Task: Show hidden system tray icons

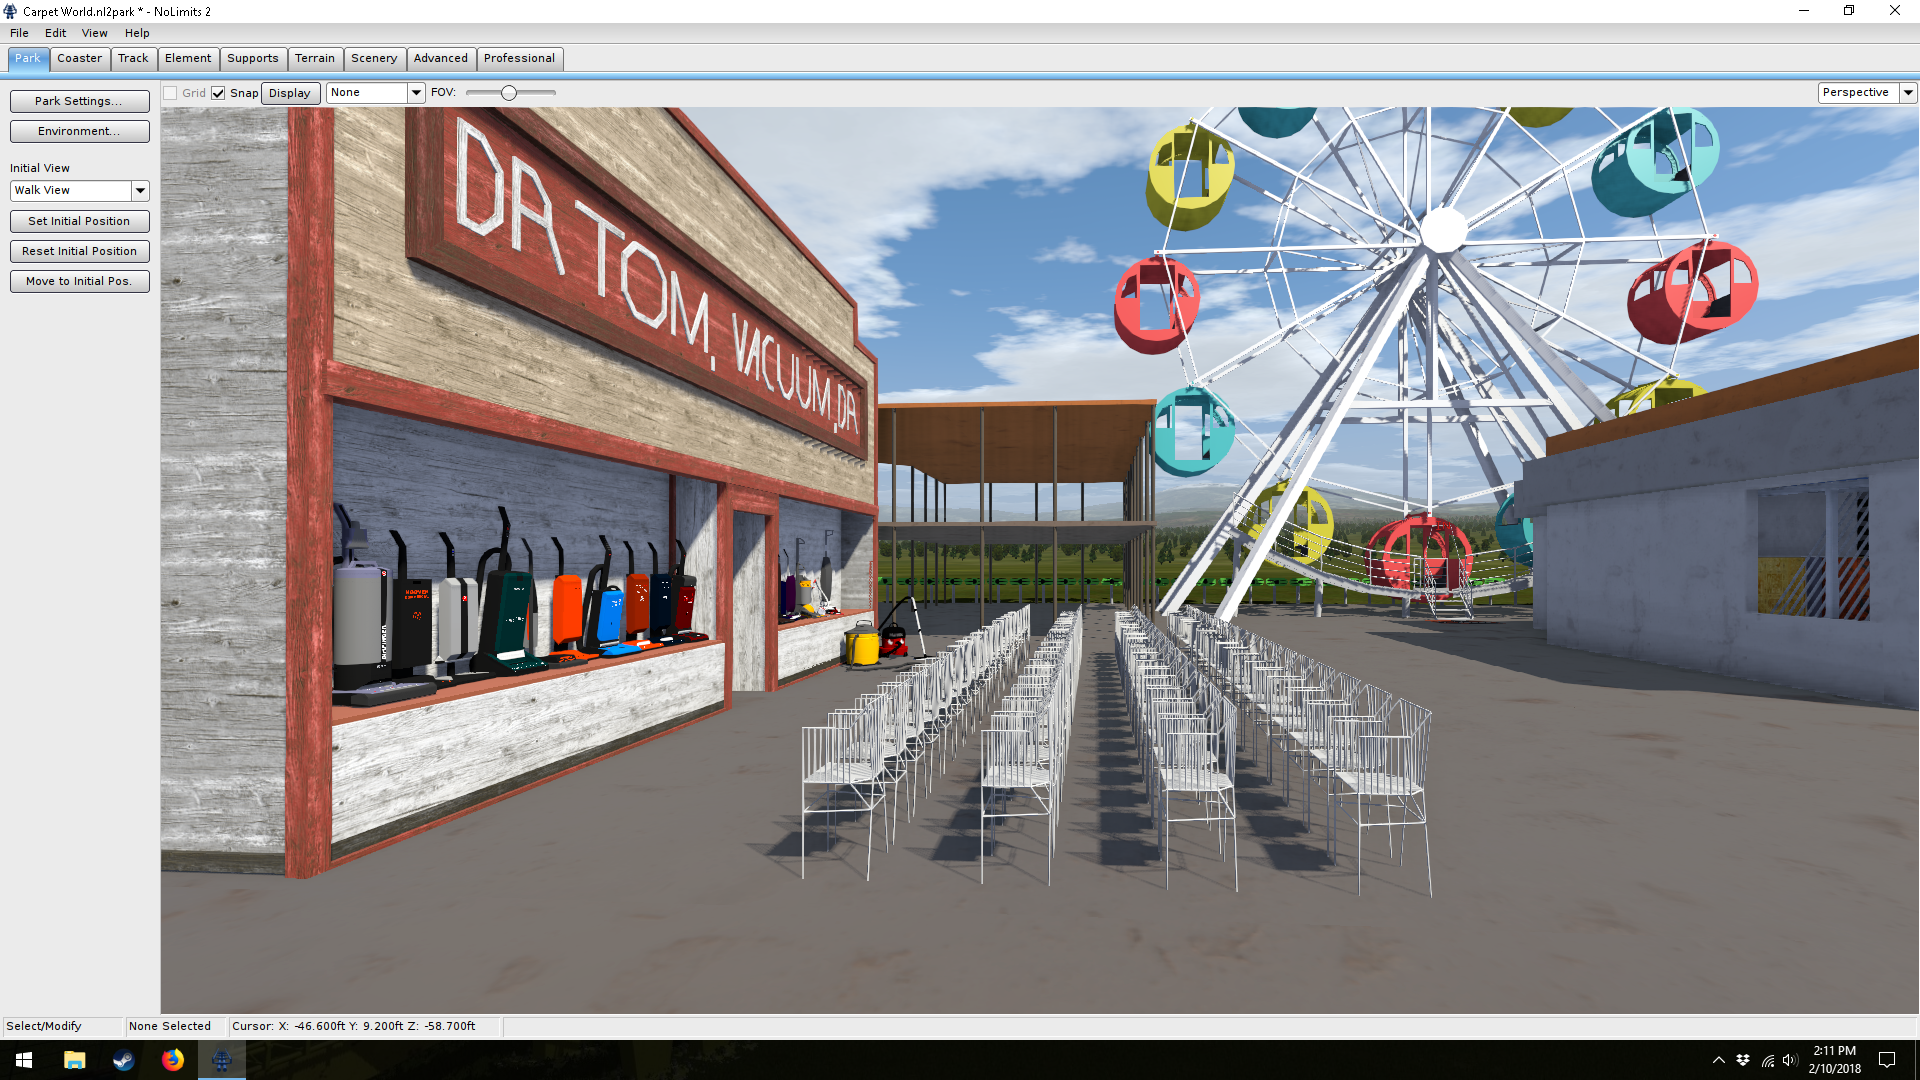Action: point(1718,1060)
